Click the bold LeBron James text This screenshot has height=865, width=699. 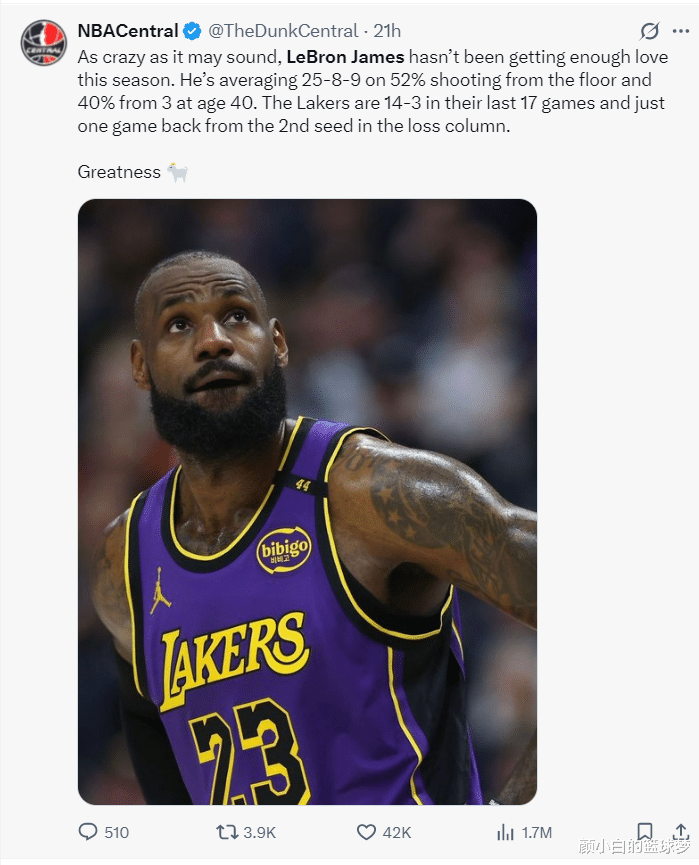[345, 57]
